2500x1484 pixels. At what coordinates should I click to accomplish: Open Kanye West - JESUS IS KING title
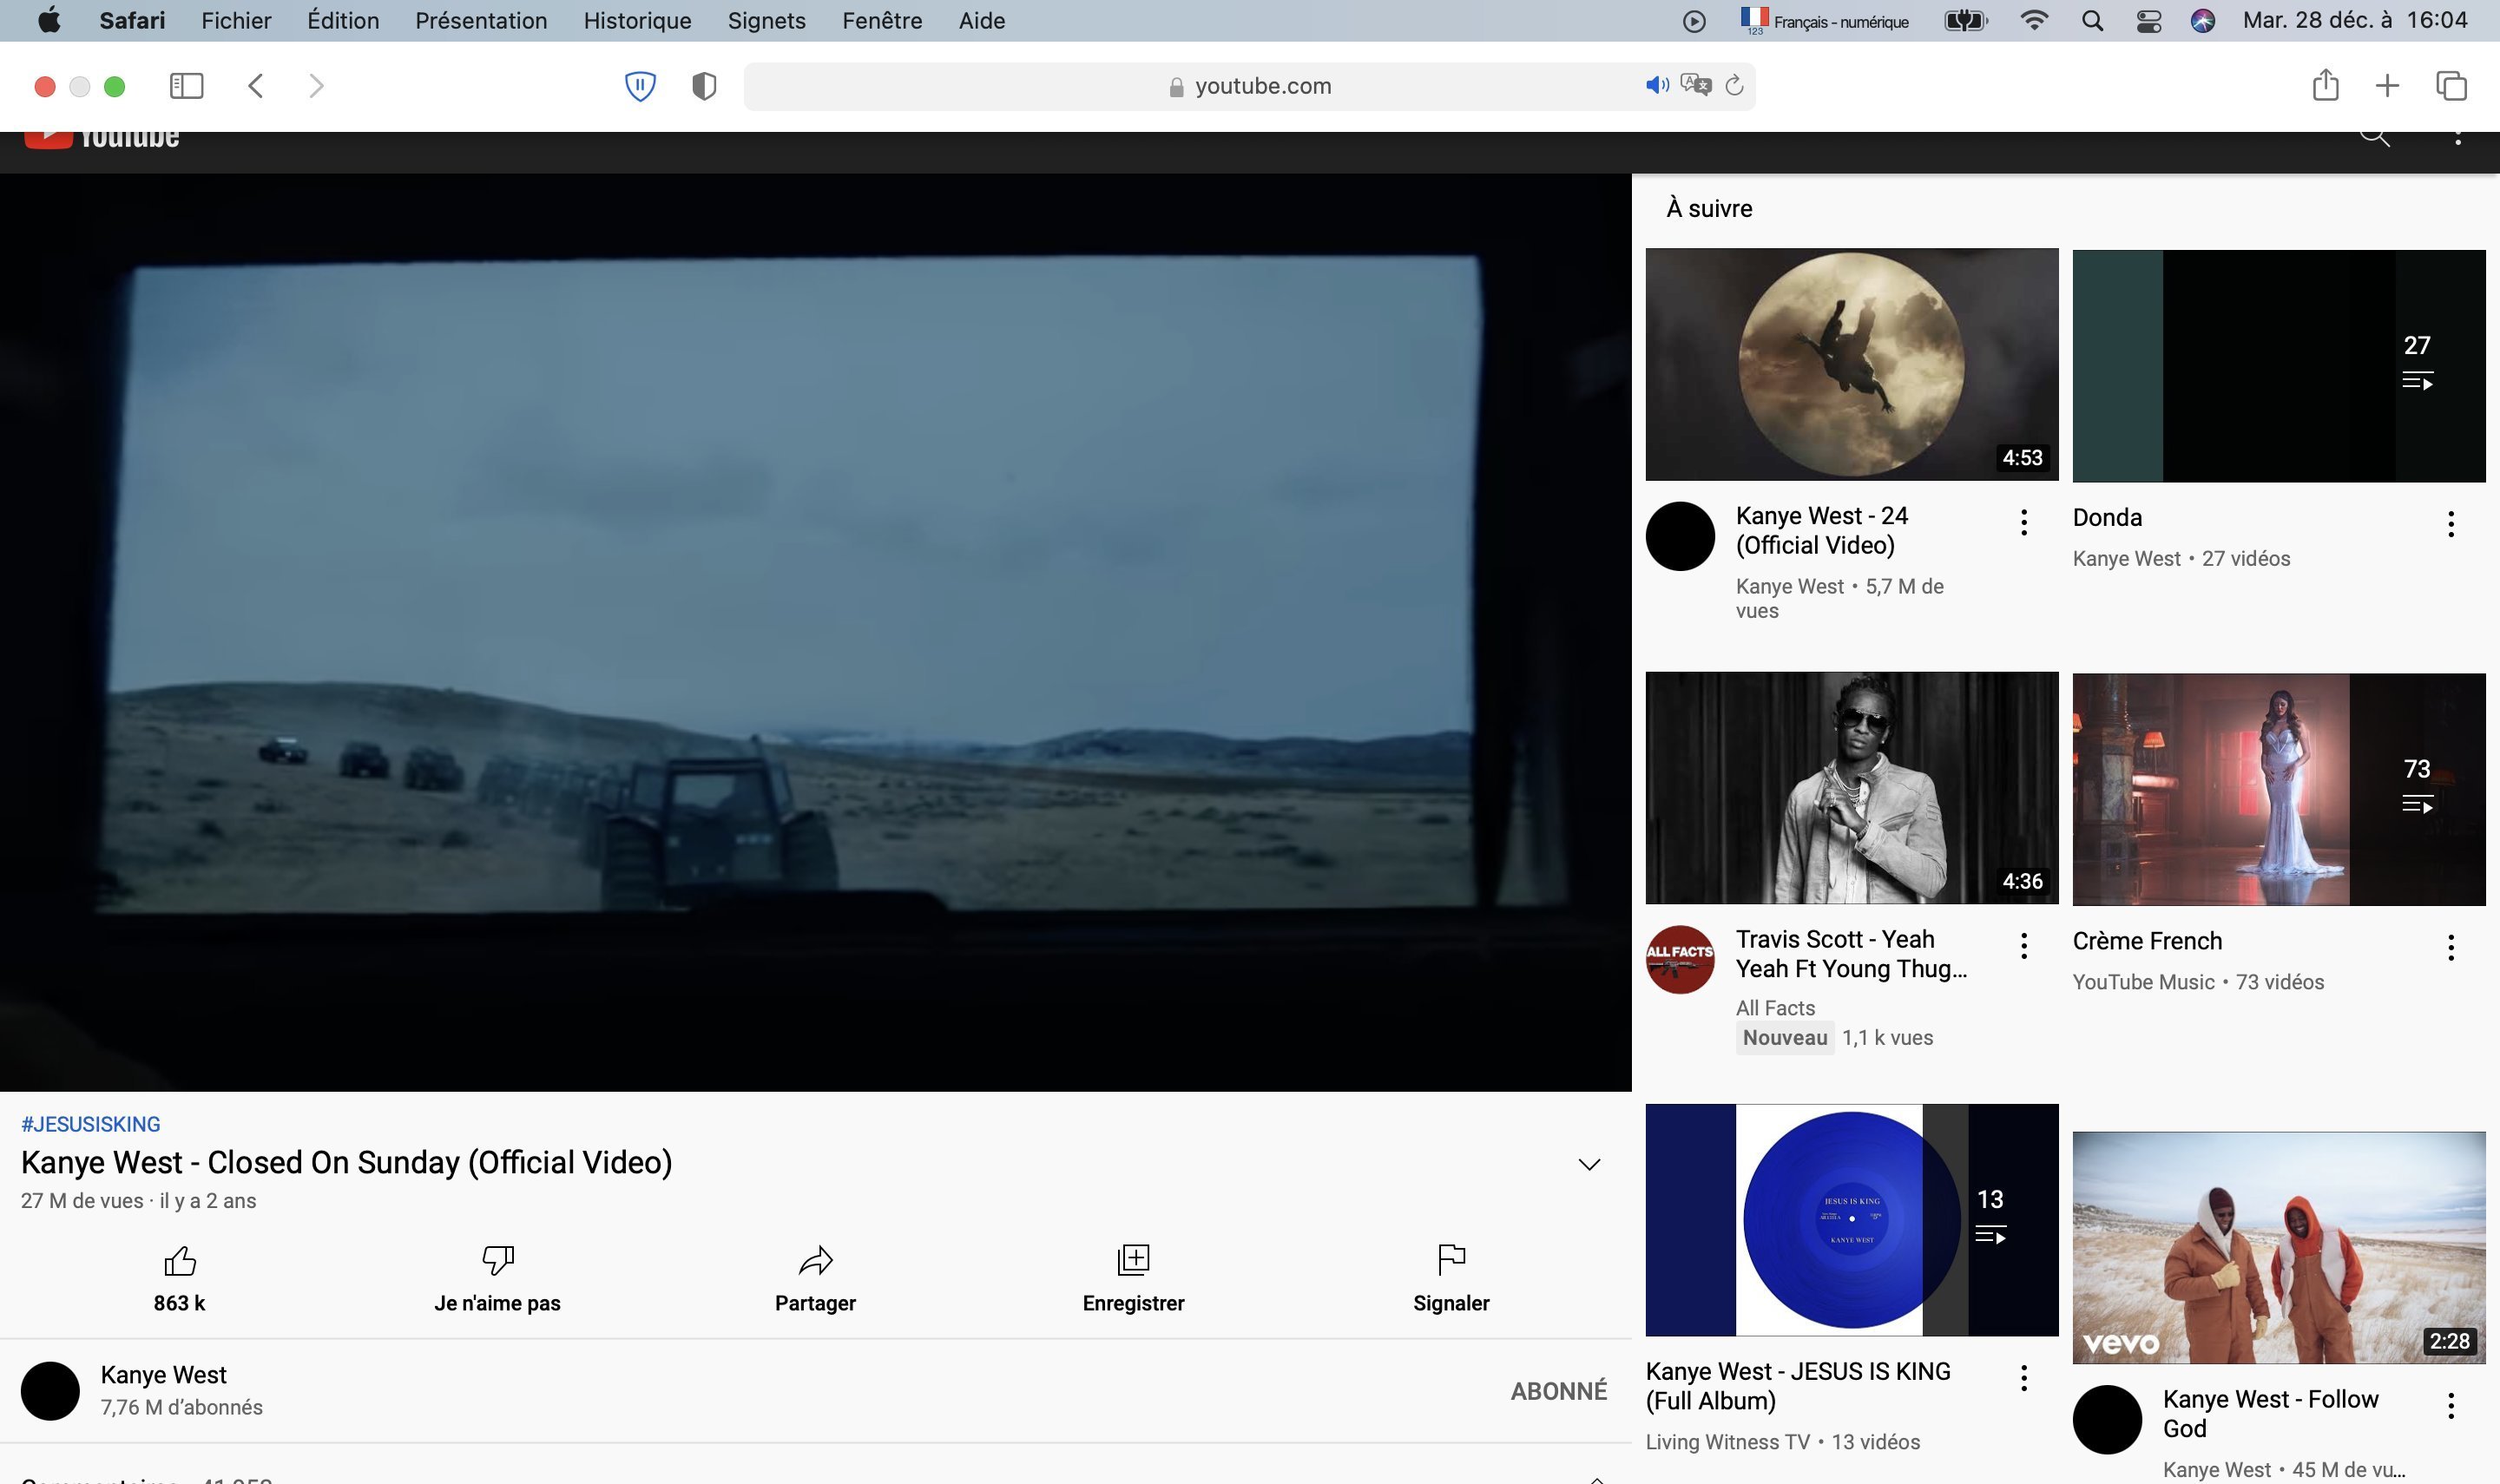point(1798,1386)
